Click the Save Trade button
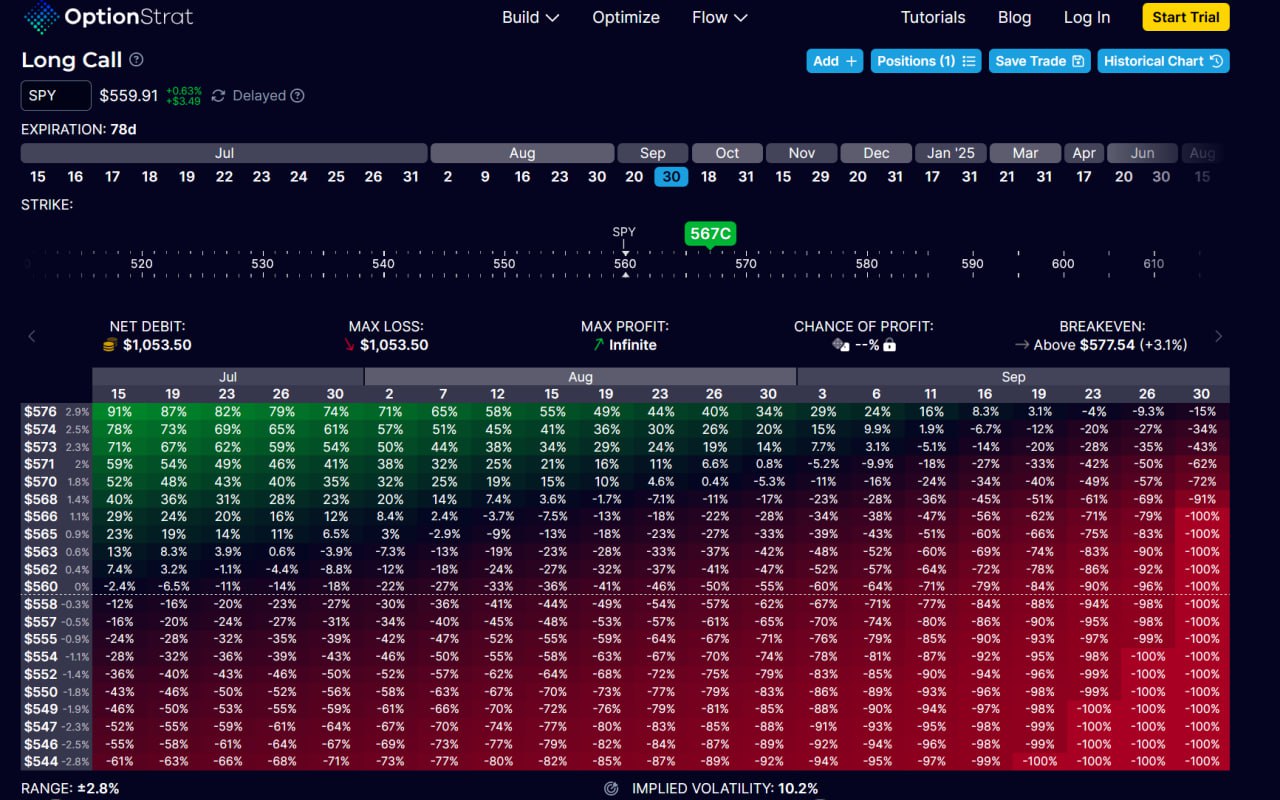1280x800 pixels. pyautogui.click(x=1040, y=61)
